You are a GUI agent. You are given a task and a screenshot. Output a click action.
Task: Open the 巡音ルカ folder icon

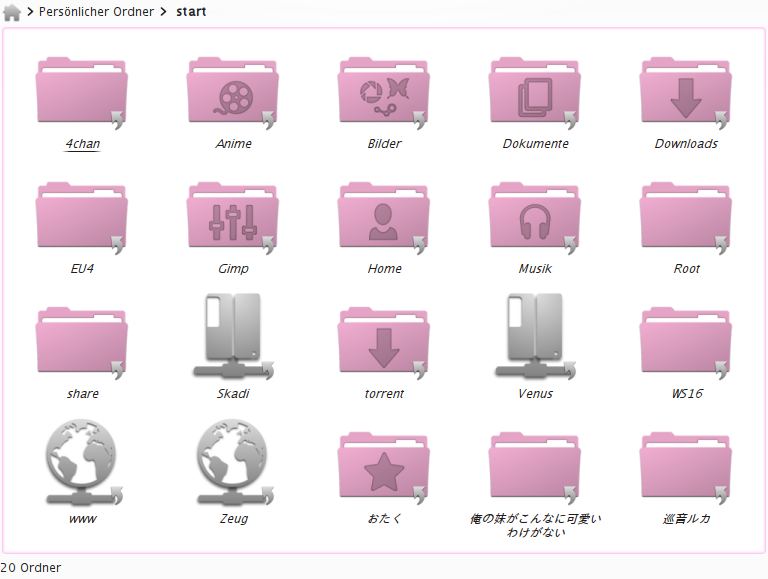click(686, 467)
